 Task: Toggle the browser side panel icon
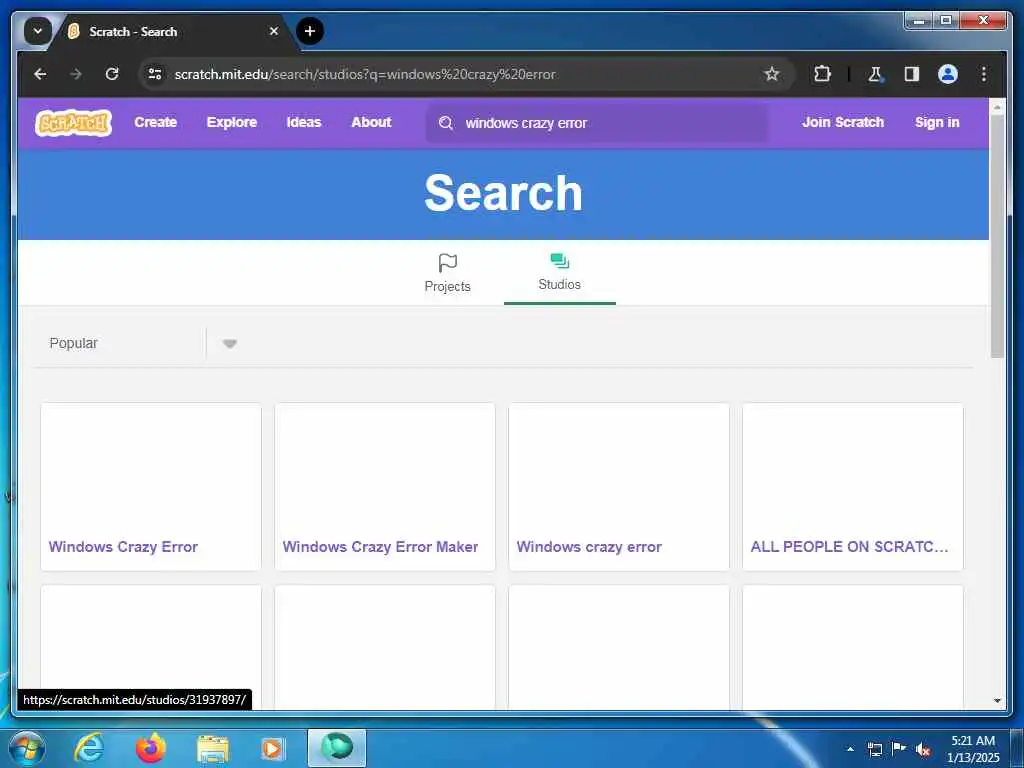pyautogui.click(x=912, y=74)
